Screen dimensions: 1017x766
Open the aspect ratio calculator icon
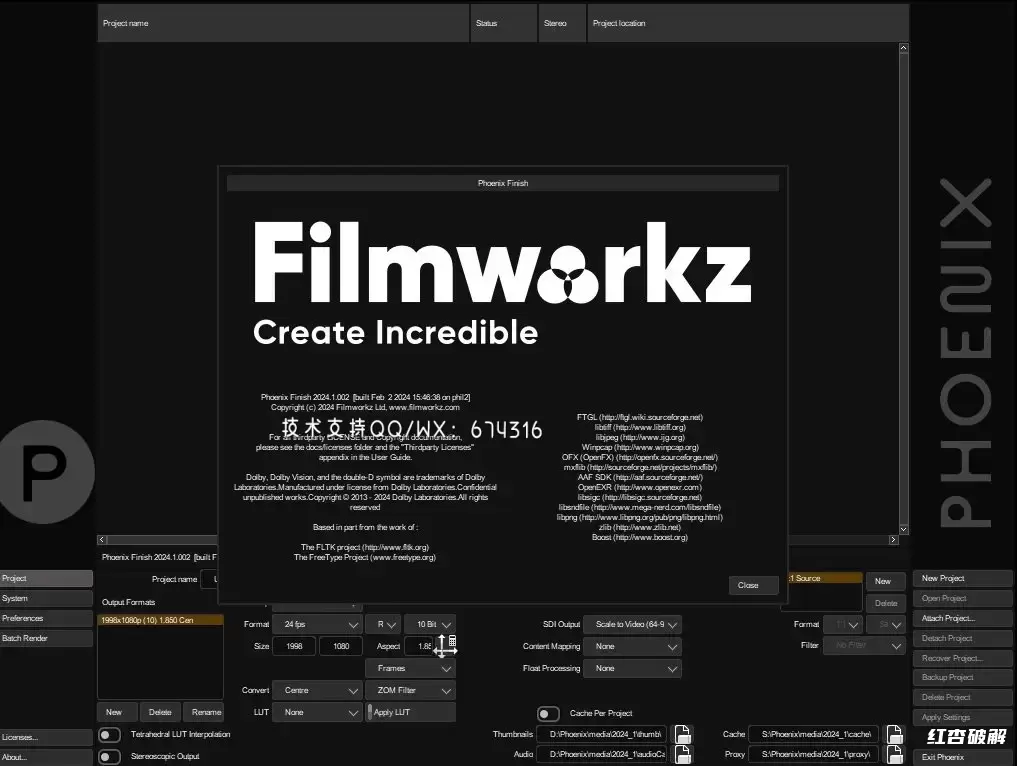[x=452, y=641]
